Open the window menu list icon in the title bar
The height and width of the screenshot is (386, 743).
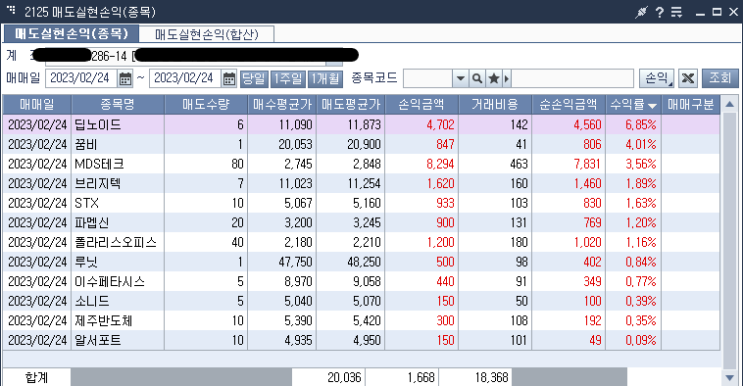[677, 12]
